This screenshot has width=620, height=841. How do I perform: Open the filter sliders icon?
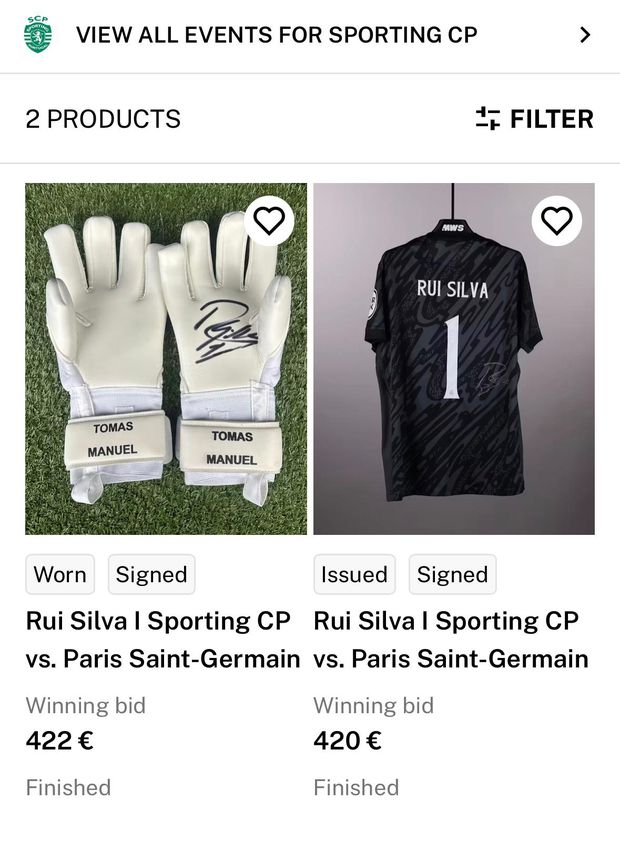click(x=488, y=119)
